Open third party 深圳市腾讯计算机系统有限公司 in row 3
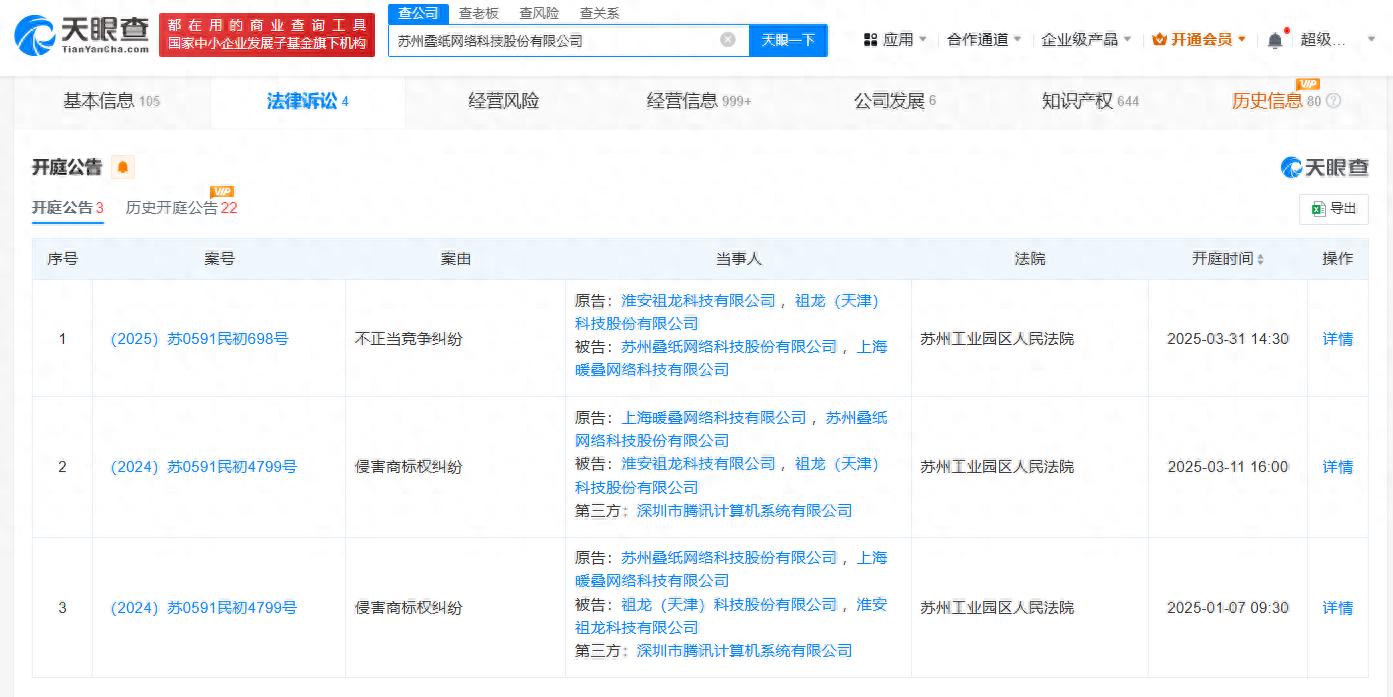Screen dimensions: 1393x697 tap(744, 650)
